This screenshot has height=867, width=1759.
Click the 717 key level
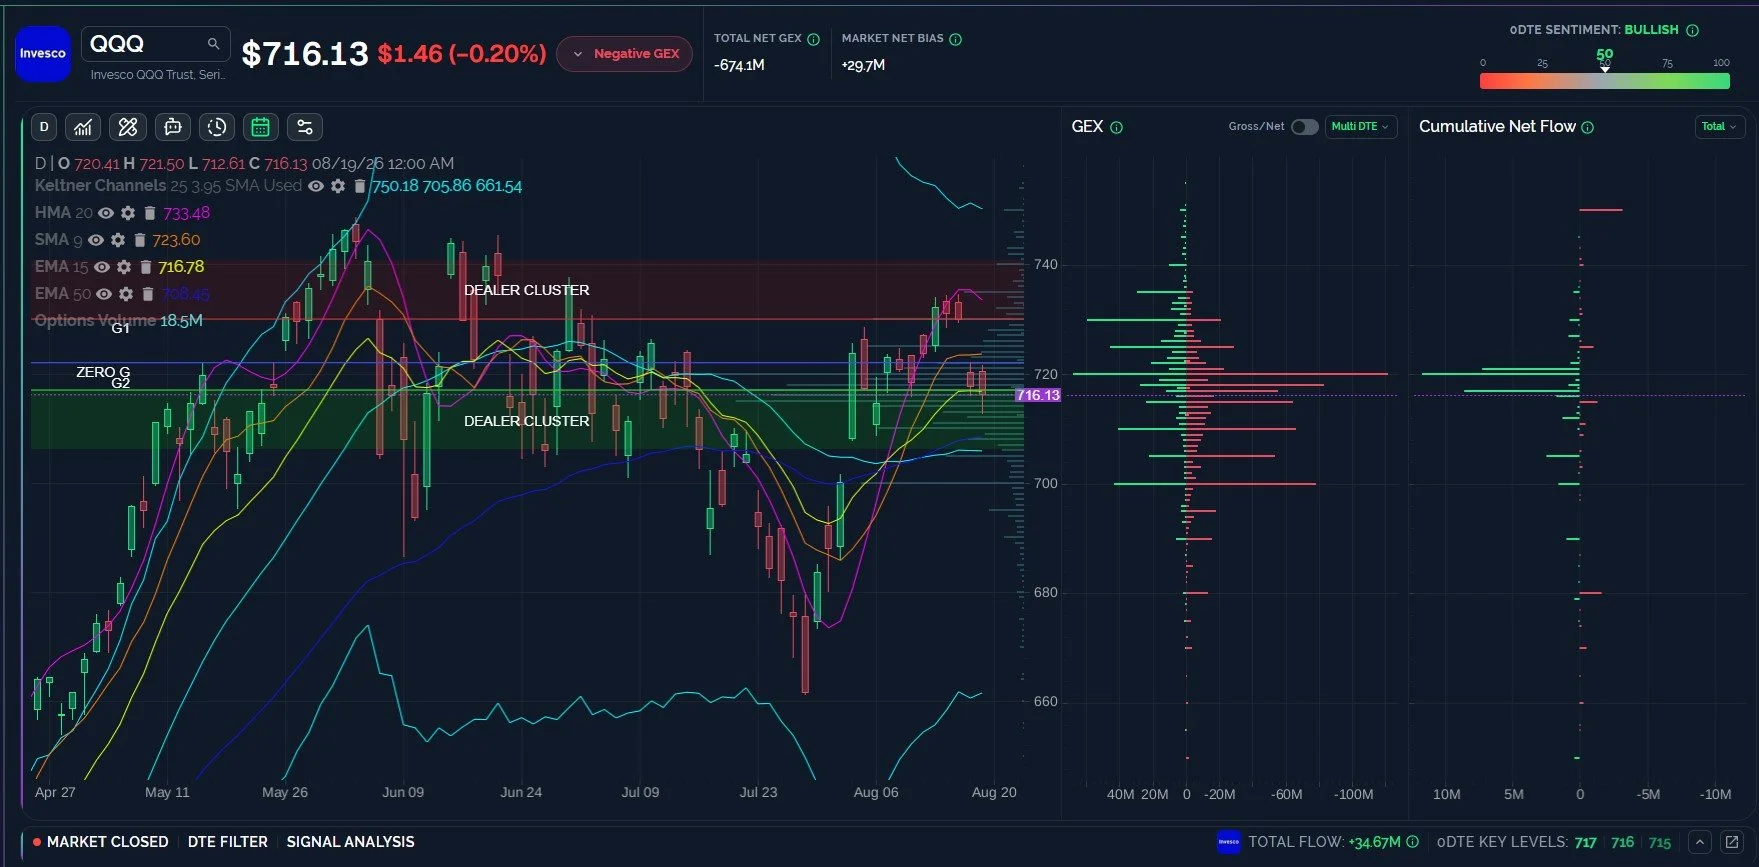(1586, 842)
